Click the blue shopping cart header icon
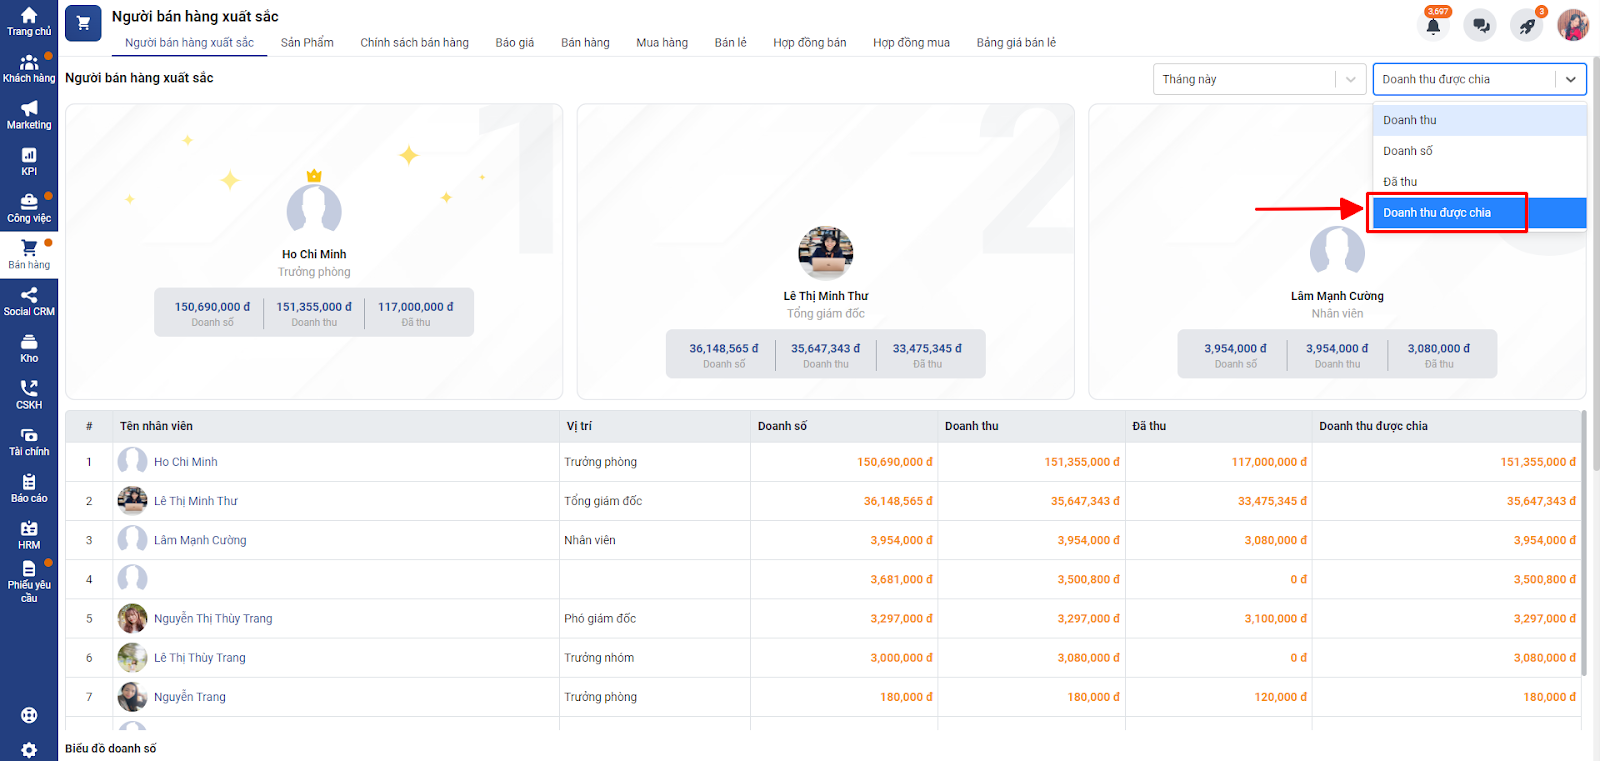The width and height of the screenshot is (1600, 761). pyautogui.click(x=83, y=23)
